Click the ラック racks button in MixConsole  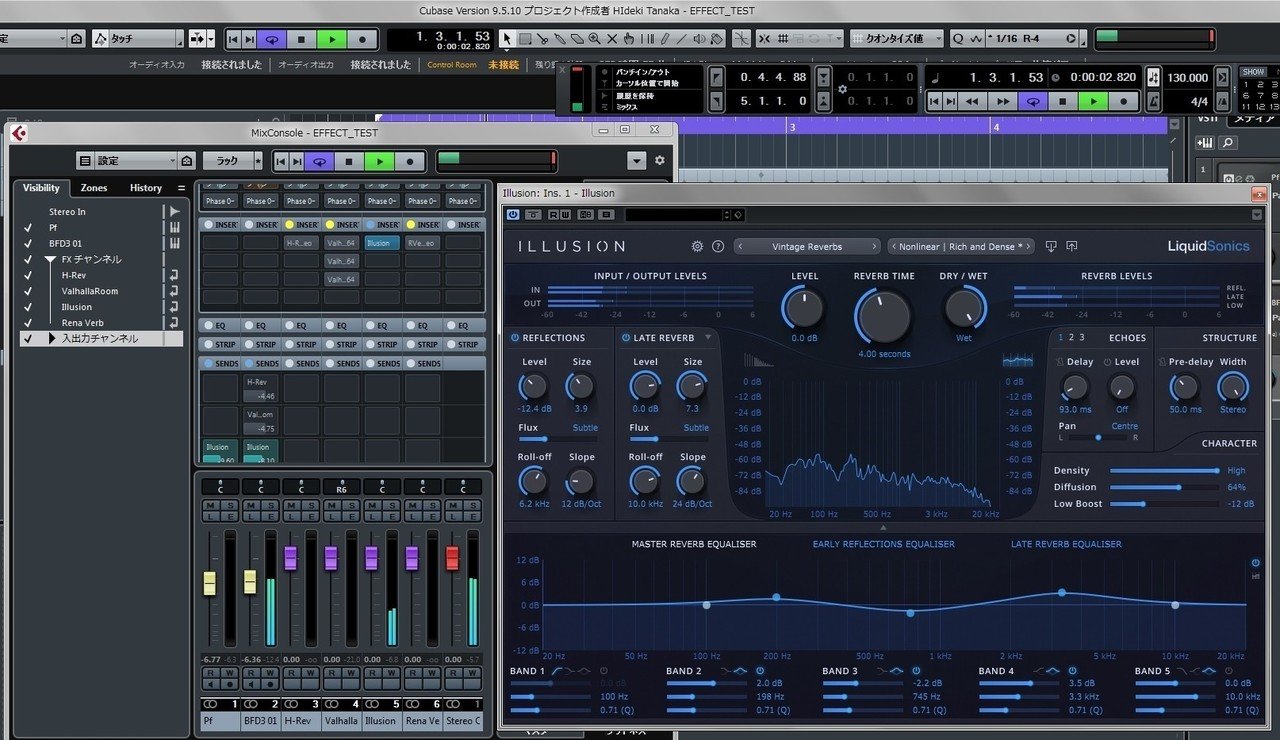click(227, 161)
